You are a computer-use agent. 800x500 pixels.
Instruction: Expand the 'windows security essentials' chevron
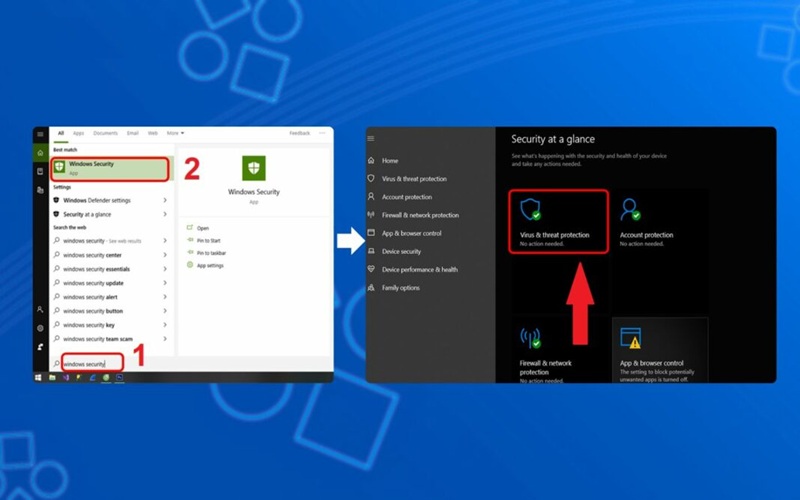pyautogui.click(x=165, y=269)
